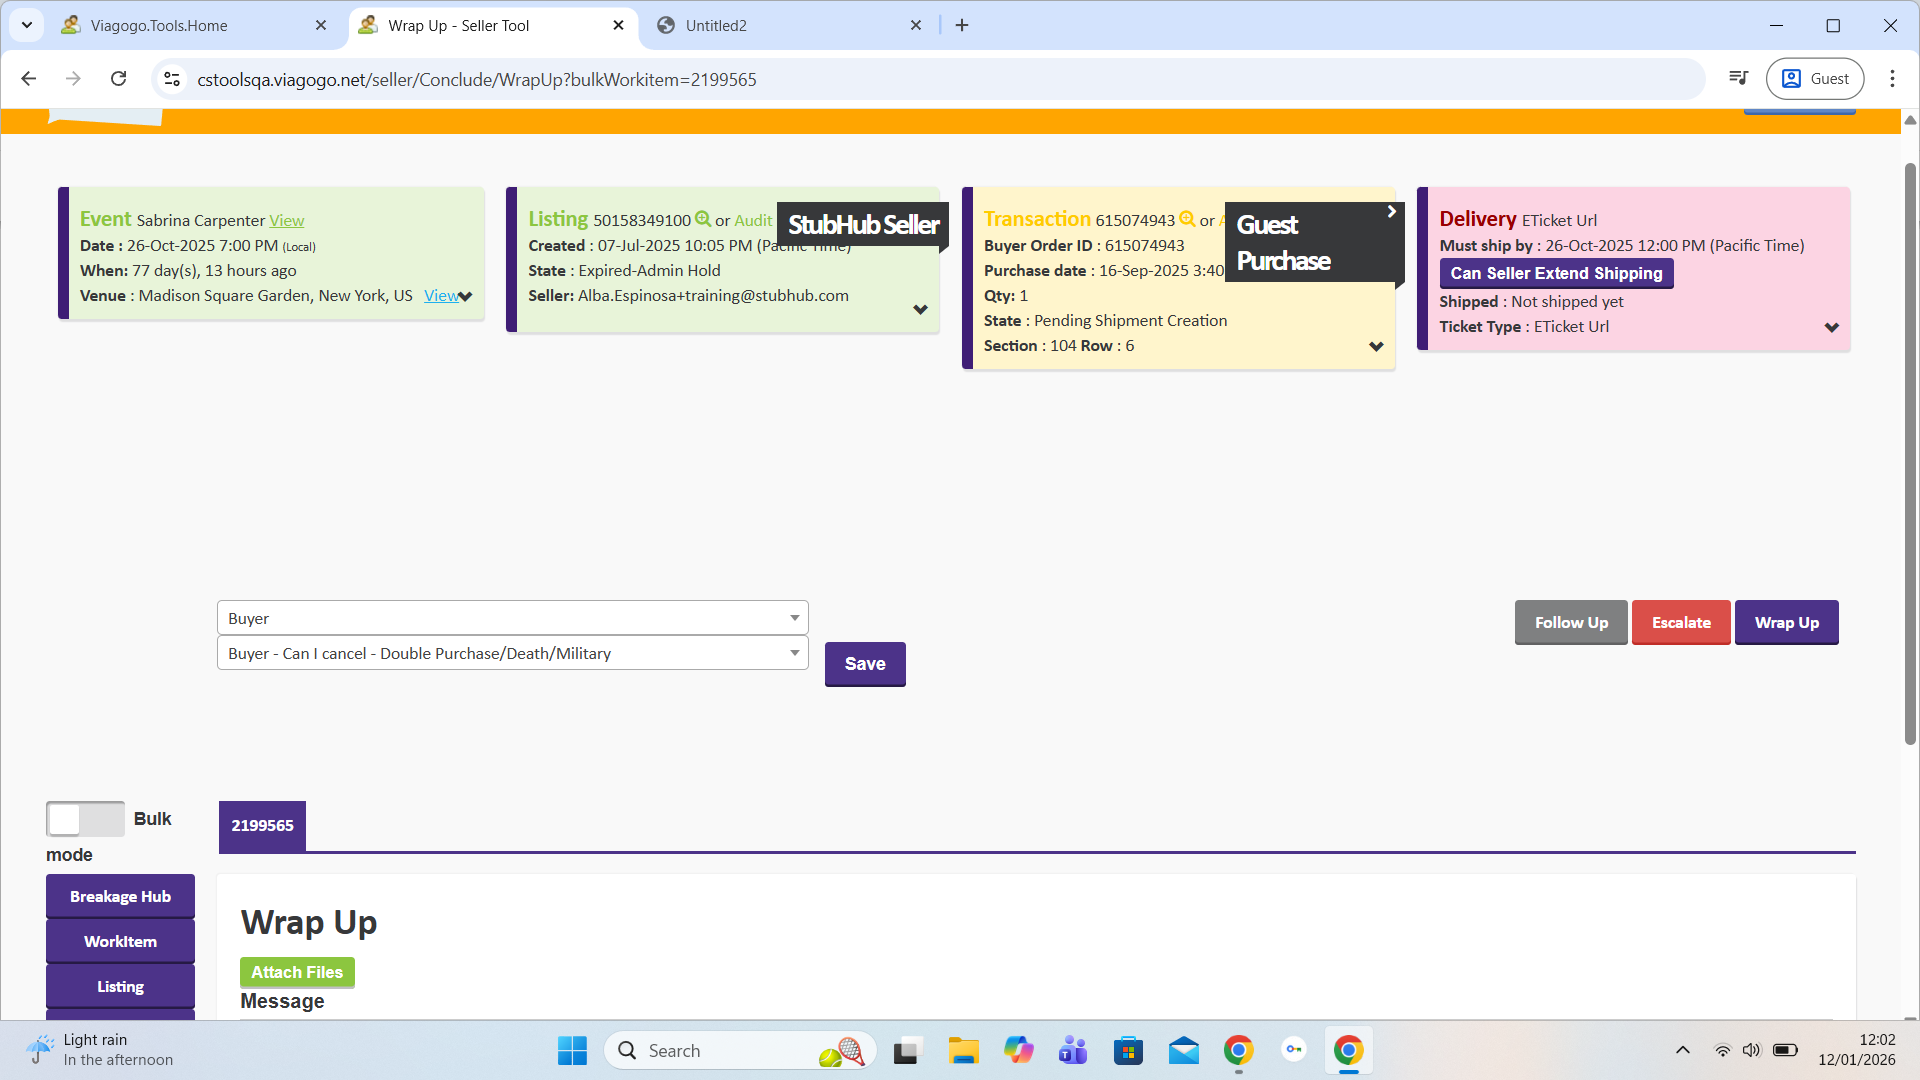Screen dimensions: 1920x1080
Task: Open the site information icon in address bar
Action: (x=172, y=79)
